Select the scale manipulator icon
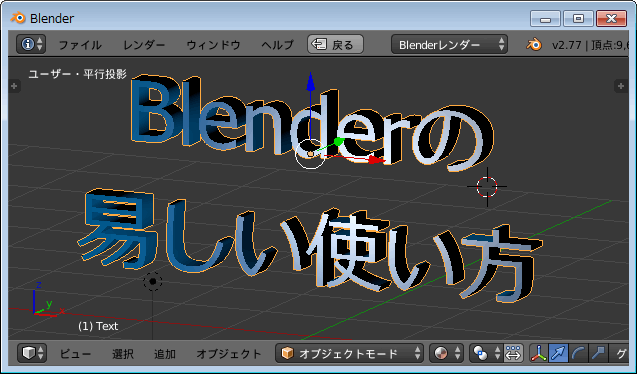 (x=597, y=353)
